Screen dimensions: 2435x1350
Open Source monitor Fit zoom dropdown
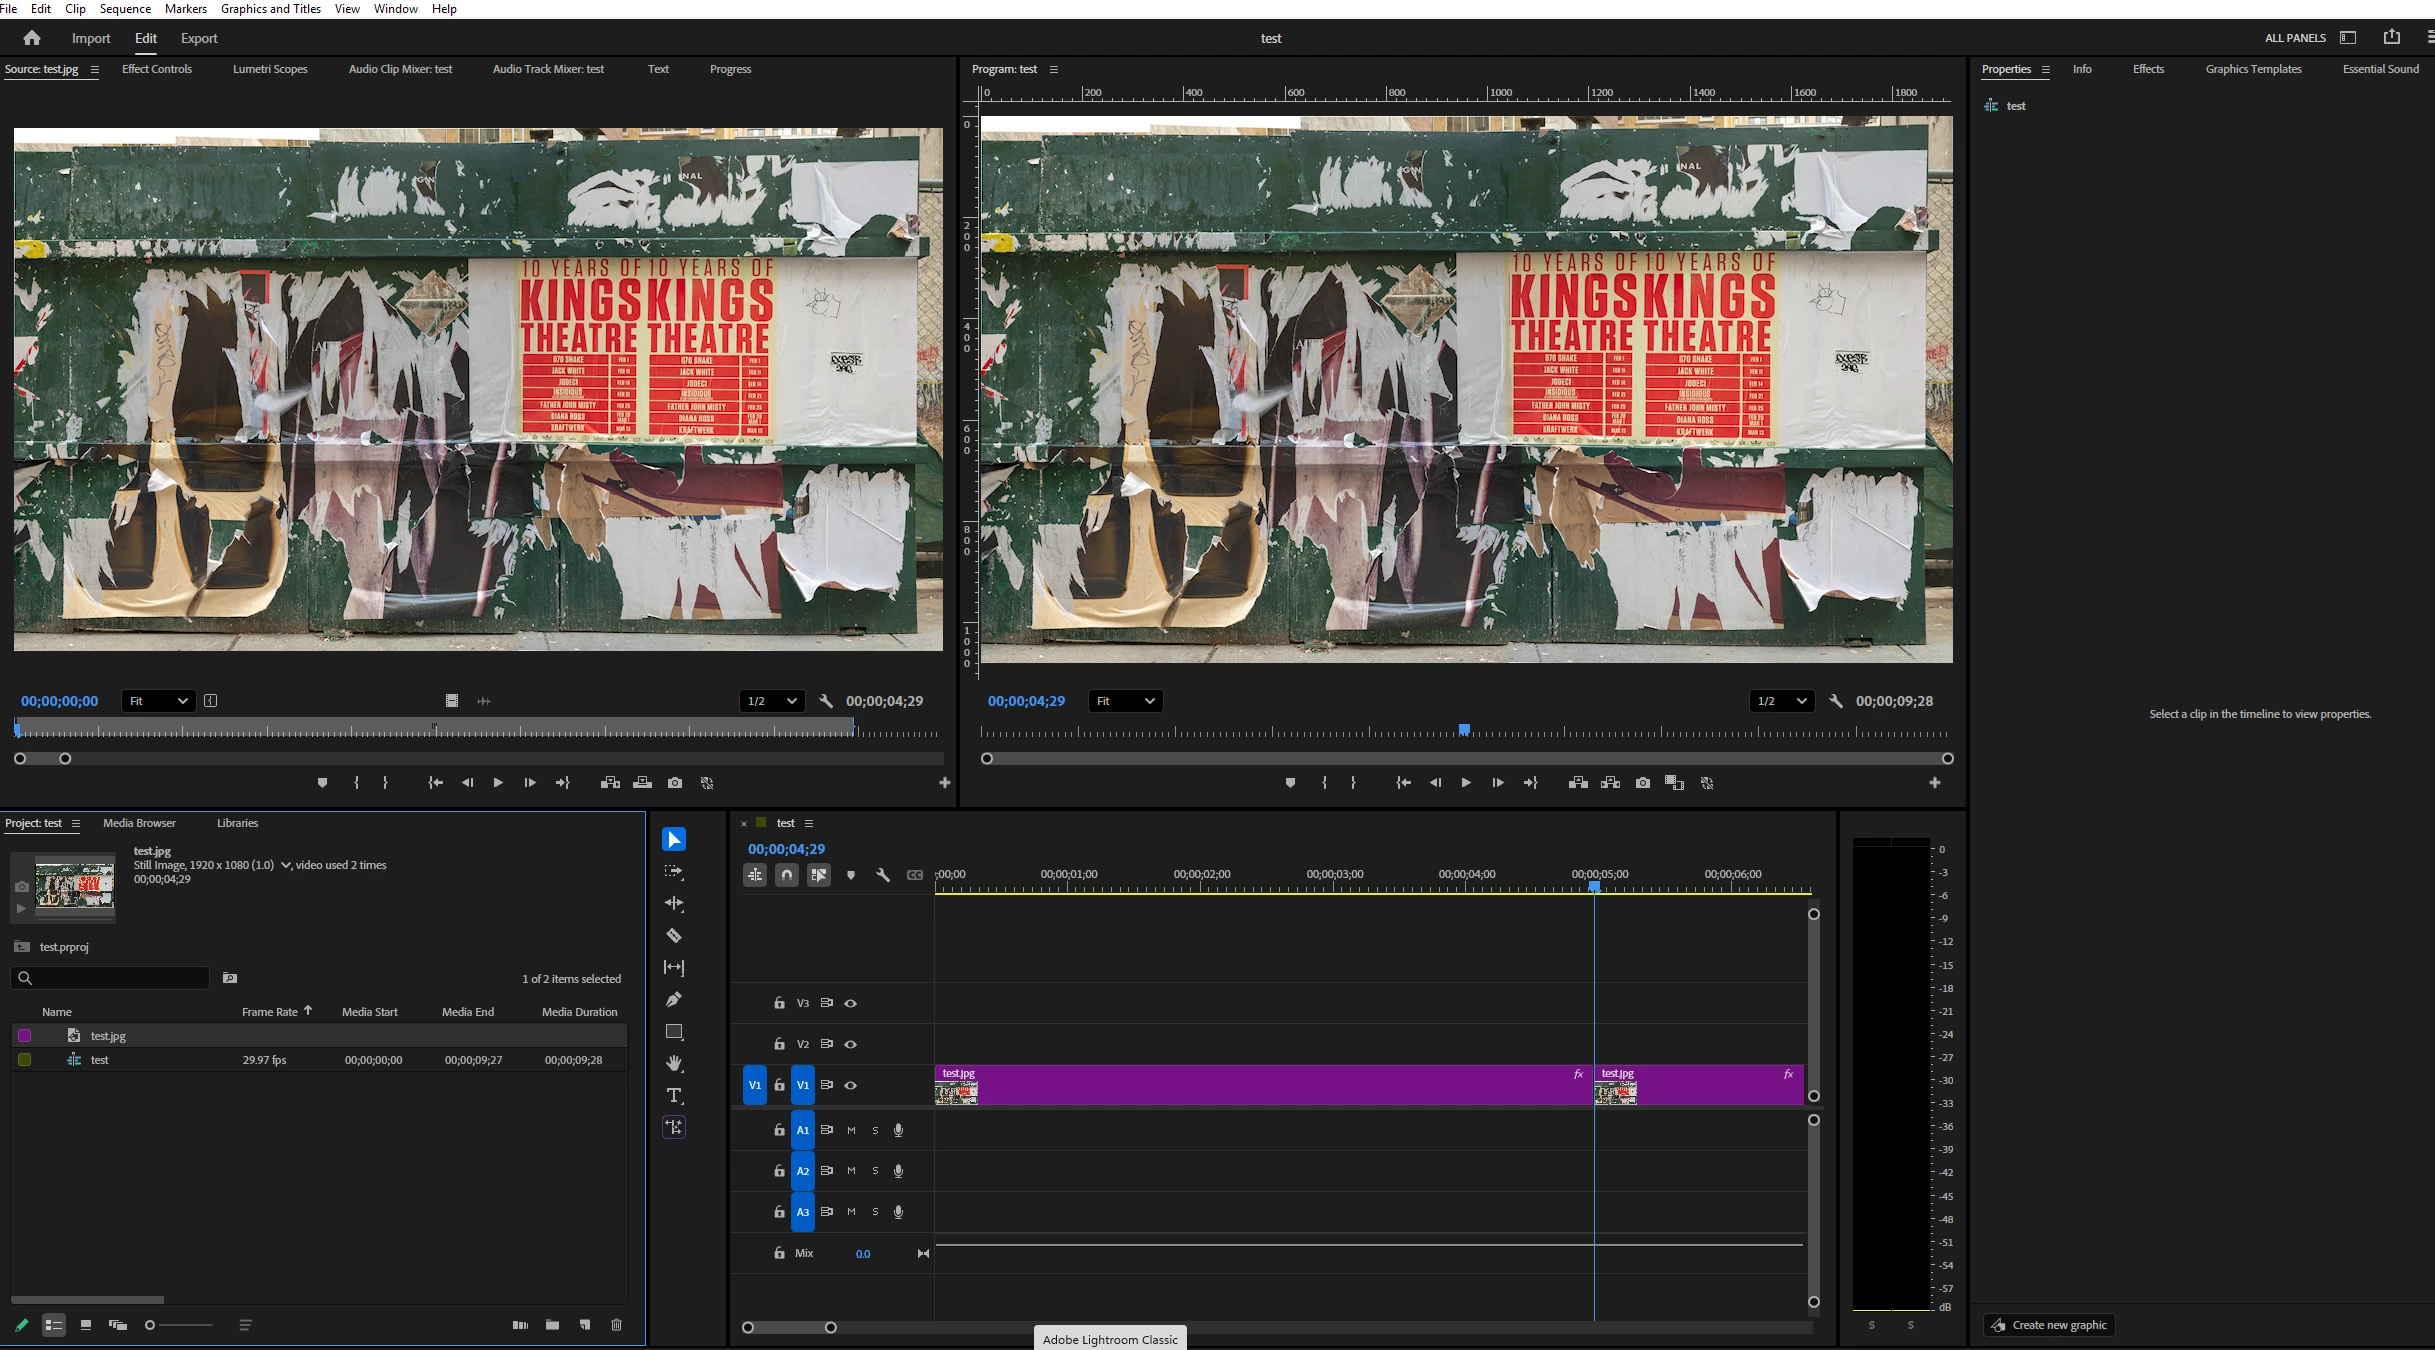tap(158, 701)
